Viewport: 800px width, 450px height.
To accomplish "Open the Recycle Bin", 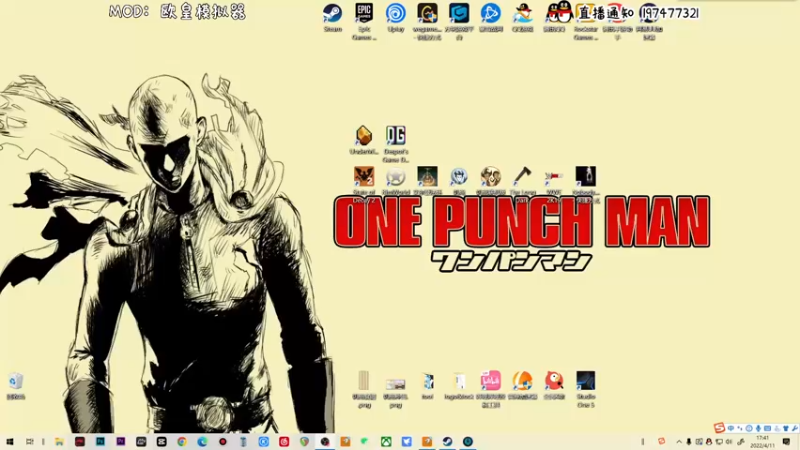I will point(16,386).
